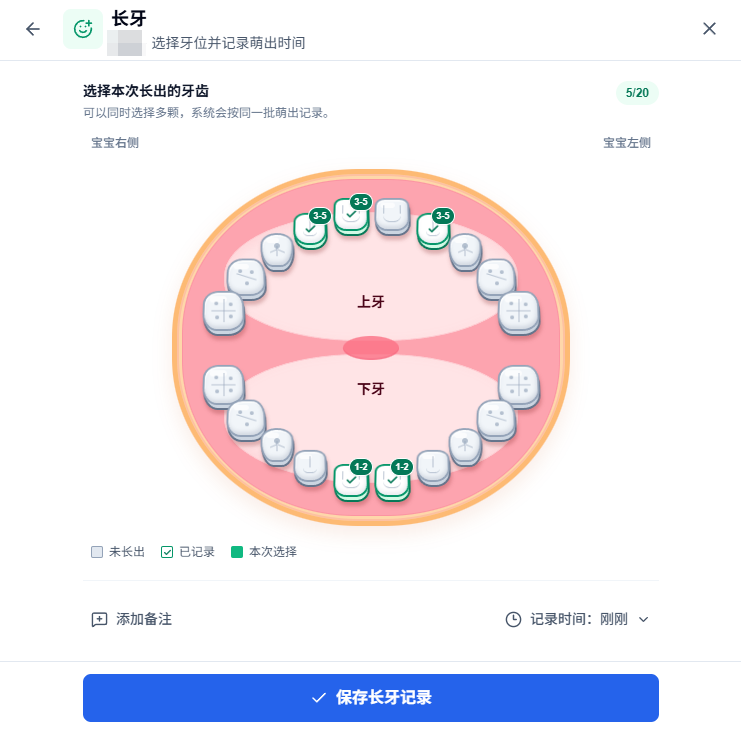Viewport: 741px width, 733px height.
Task: Select the unselected upper central incisor tooth
Action: 392,217
